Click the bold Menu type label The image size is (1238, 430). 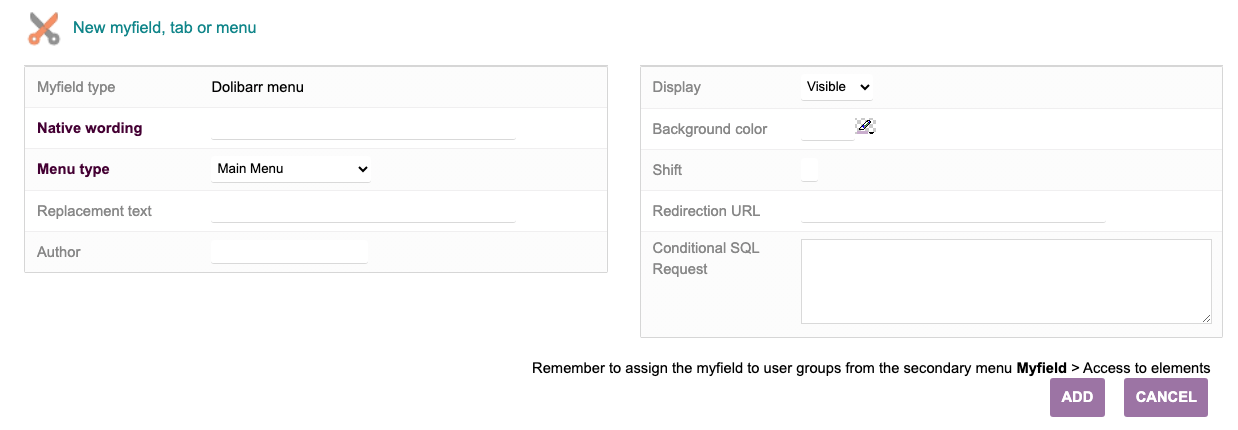[x=73, y=169]
